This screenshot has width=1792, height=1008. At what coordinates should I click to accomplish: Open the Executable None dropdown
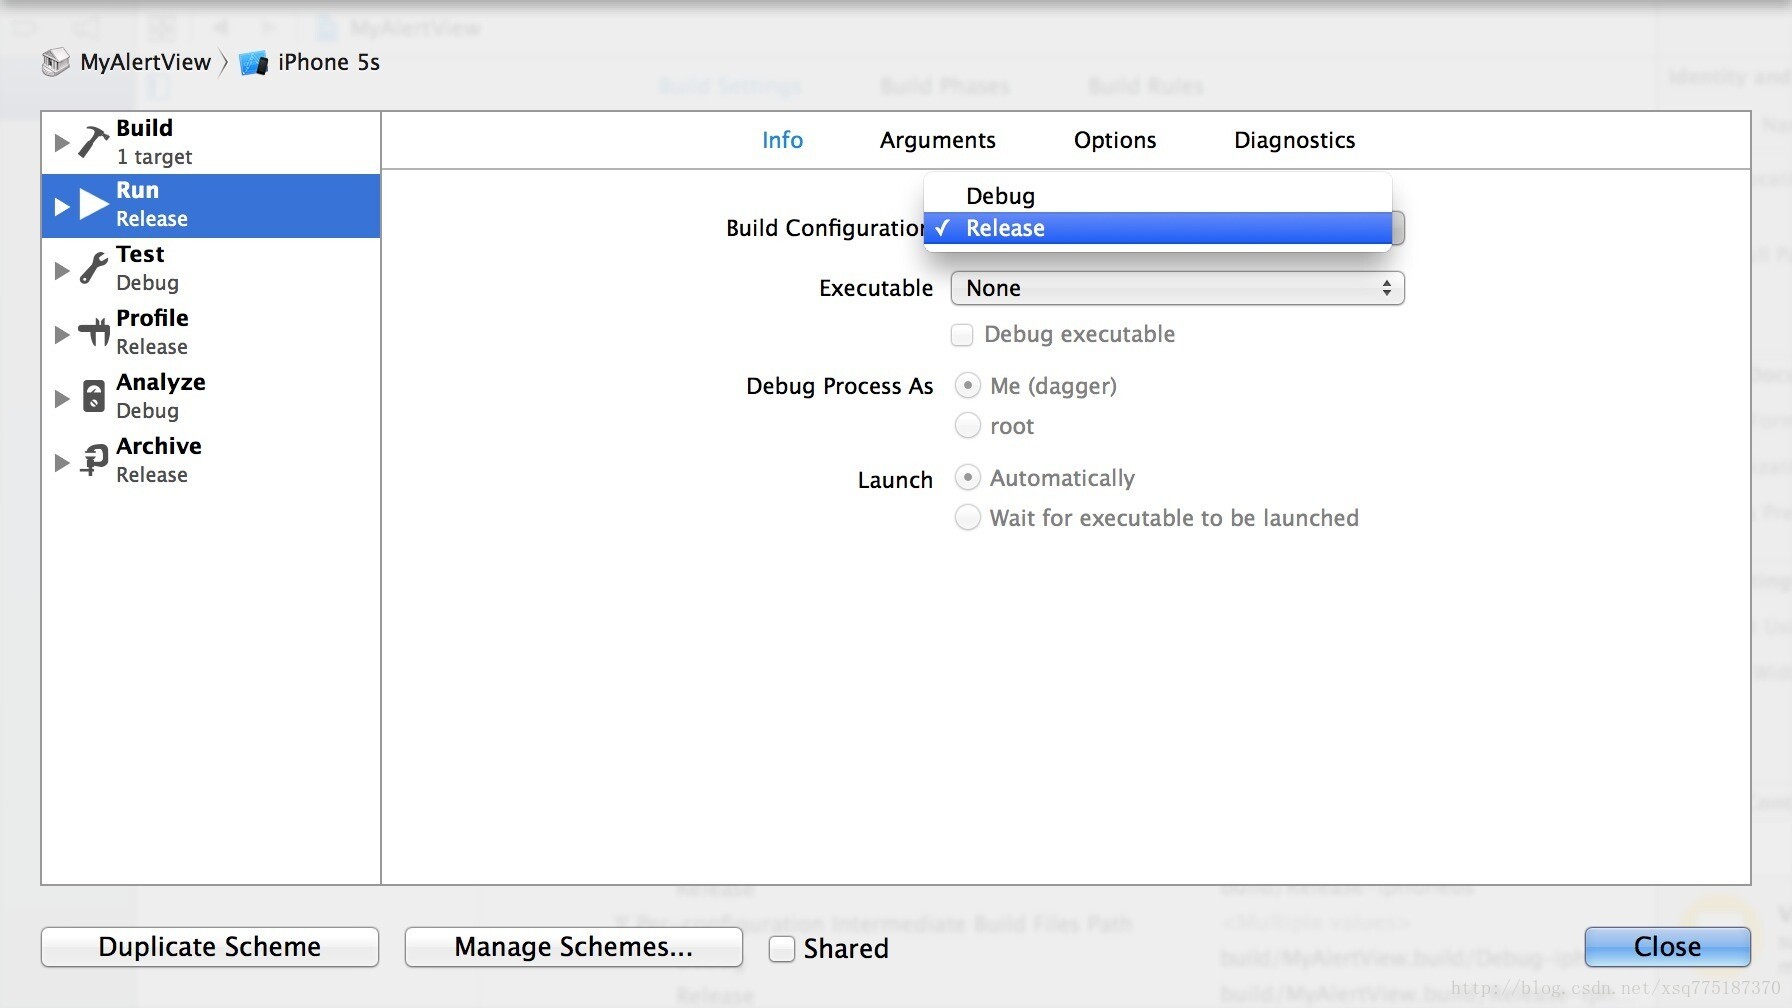1177,288
